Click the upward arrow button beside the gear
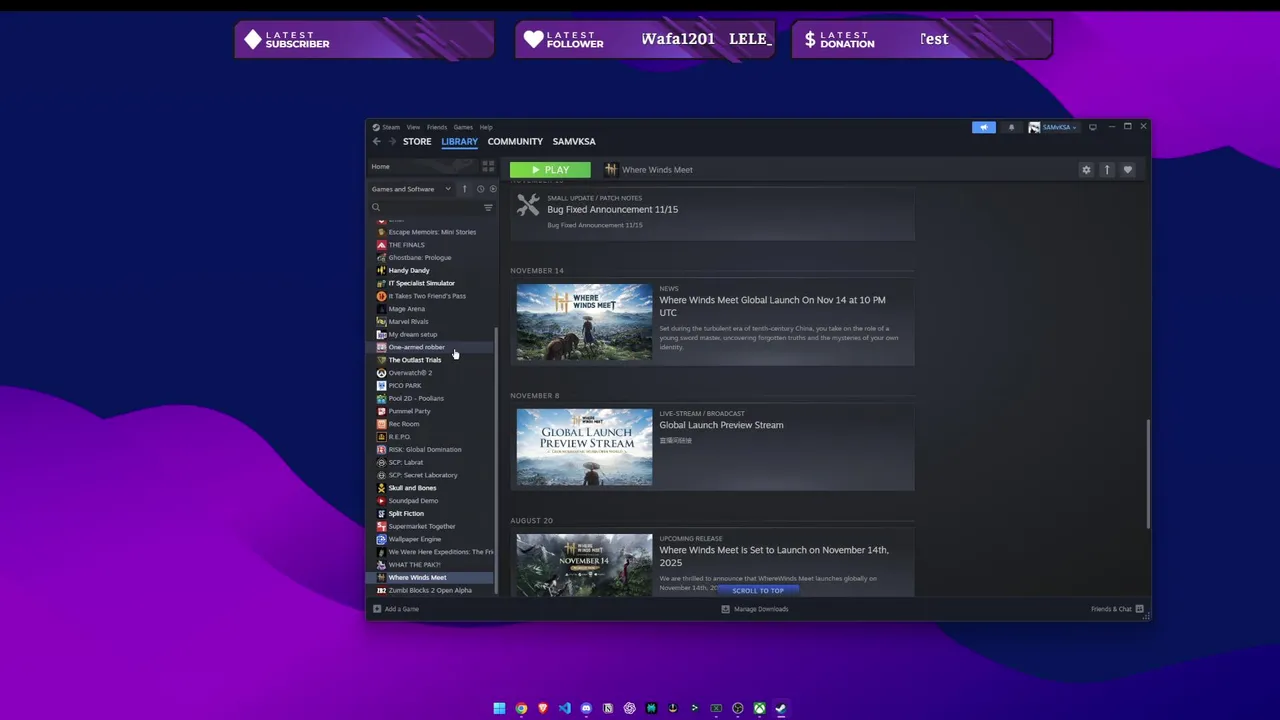Screen dimensions: 1280x720 tap(1107, 170)
